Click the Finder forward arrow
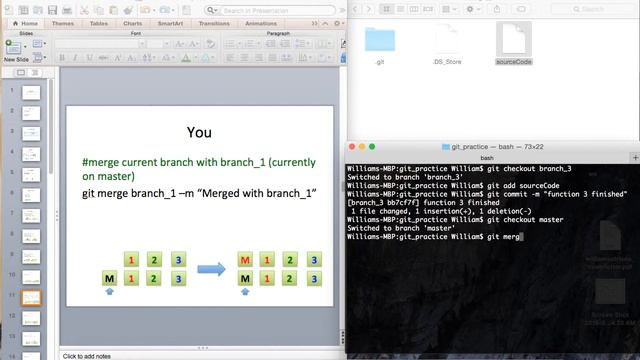The height and width of the screenshot is (360, 640). coord(369,9)
